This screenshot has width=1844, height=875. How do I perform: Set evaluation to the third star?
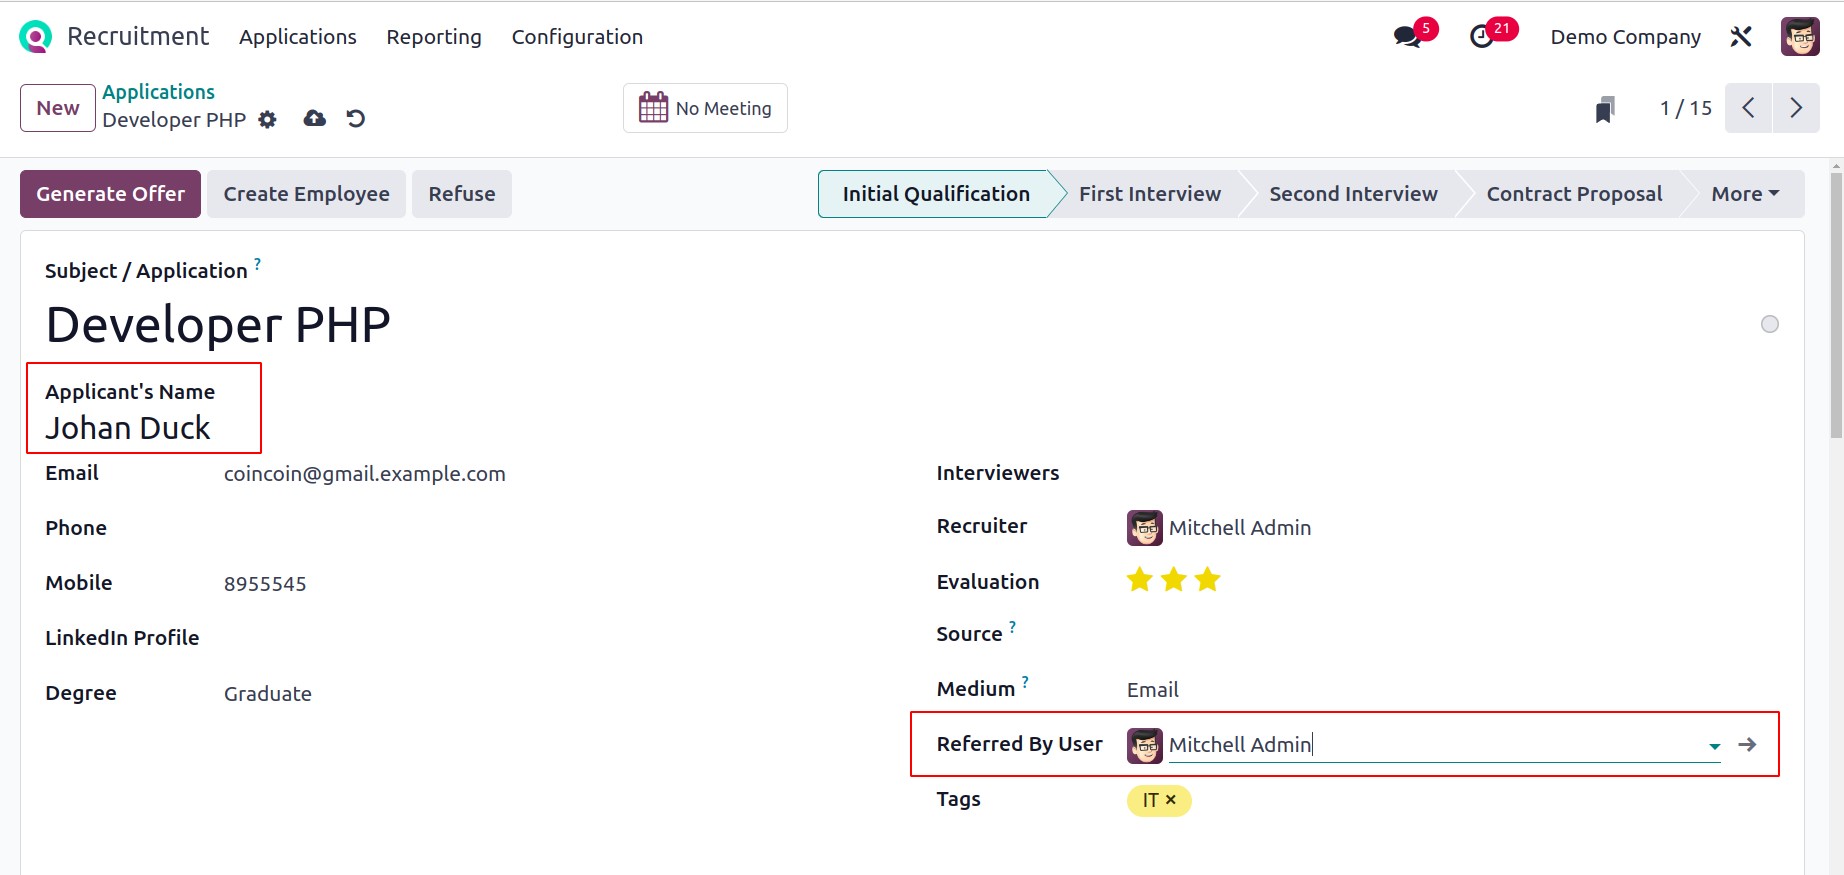pyautogui.click(x=1207, y=580)
